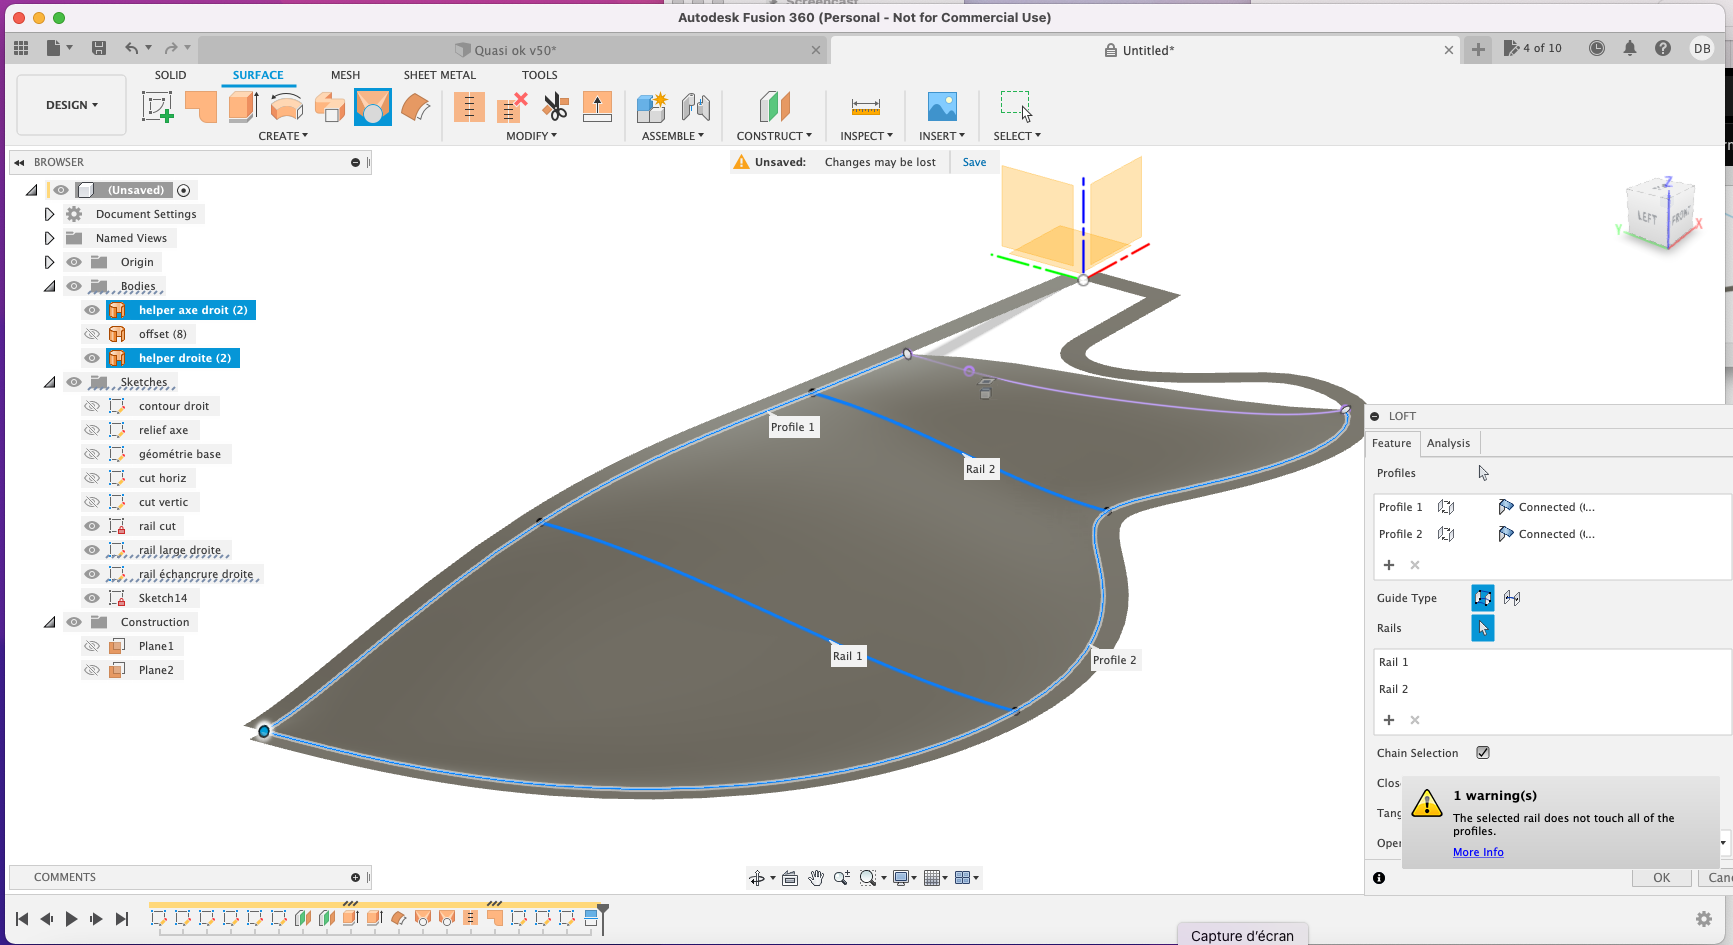Show the offset (8) body
The height and width of the screenshot is (945, 1733).
point(92,334)
